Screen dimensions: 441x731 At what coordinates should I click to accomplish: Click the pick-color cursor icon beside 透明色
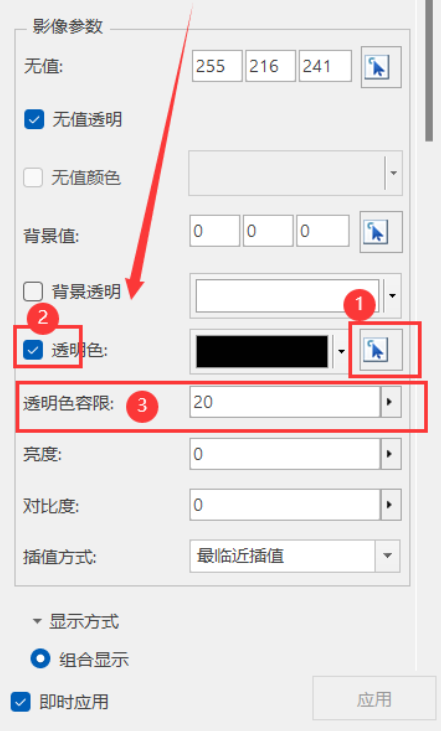[x=381, y=350]
